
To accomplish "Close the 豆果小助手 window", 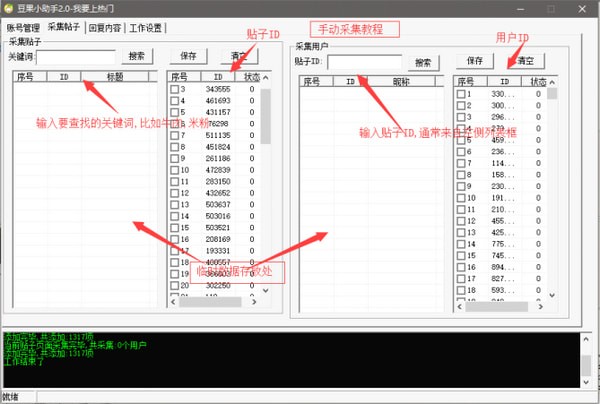I will [x=582, y=9].
